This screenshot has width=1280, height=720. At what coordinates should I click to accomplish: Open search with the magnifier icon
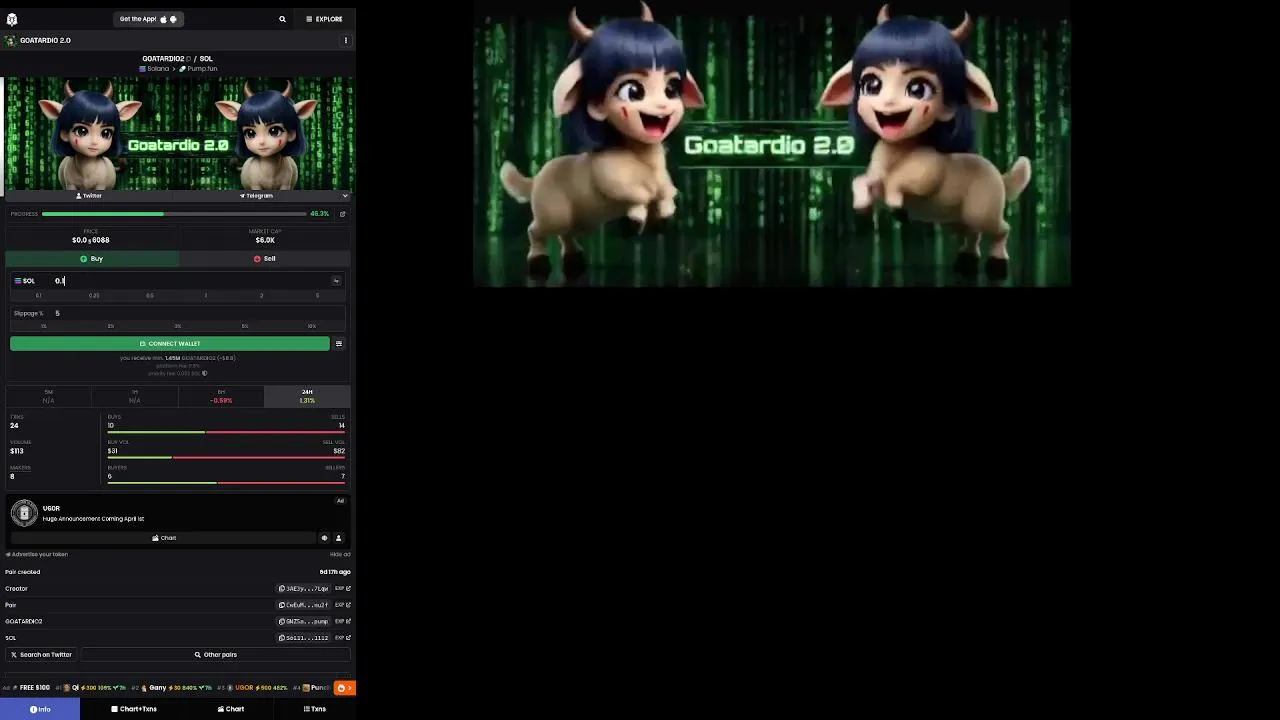[282, 19]
